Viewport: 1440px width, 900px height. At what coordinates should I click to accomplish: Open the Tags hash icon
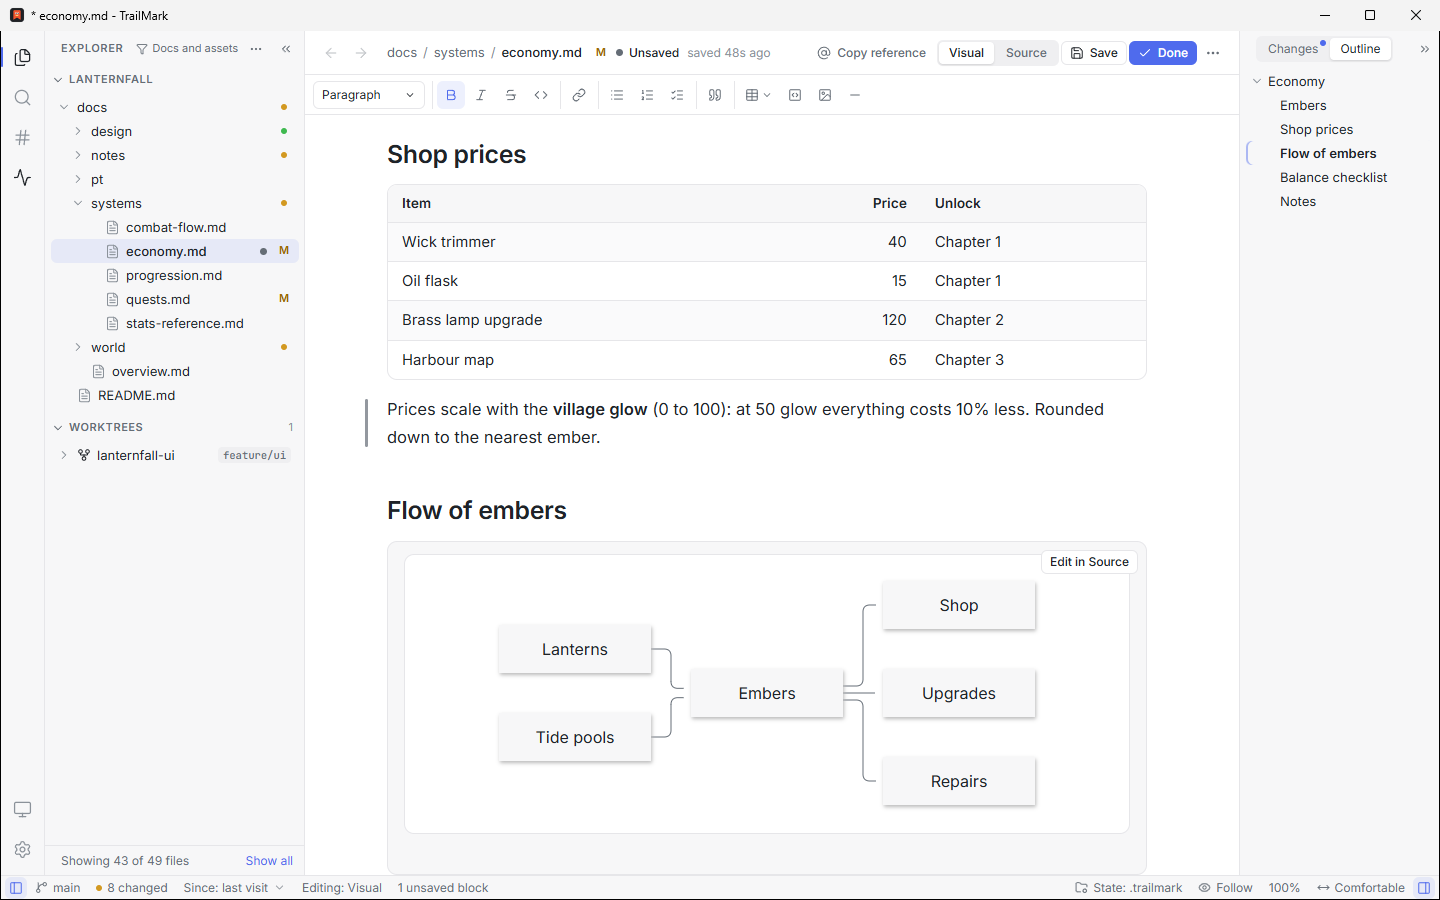click(x=22, y=138)
